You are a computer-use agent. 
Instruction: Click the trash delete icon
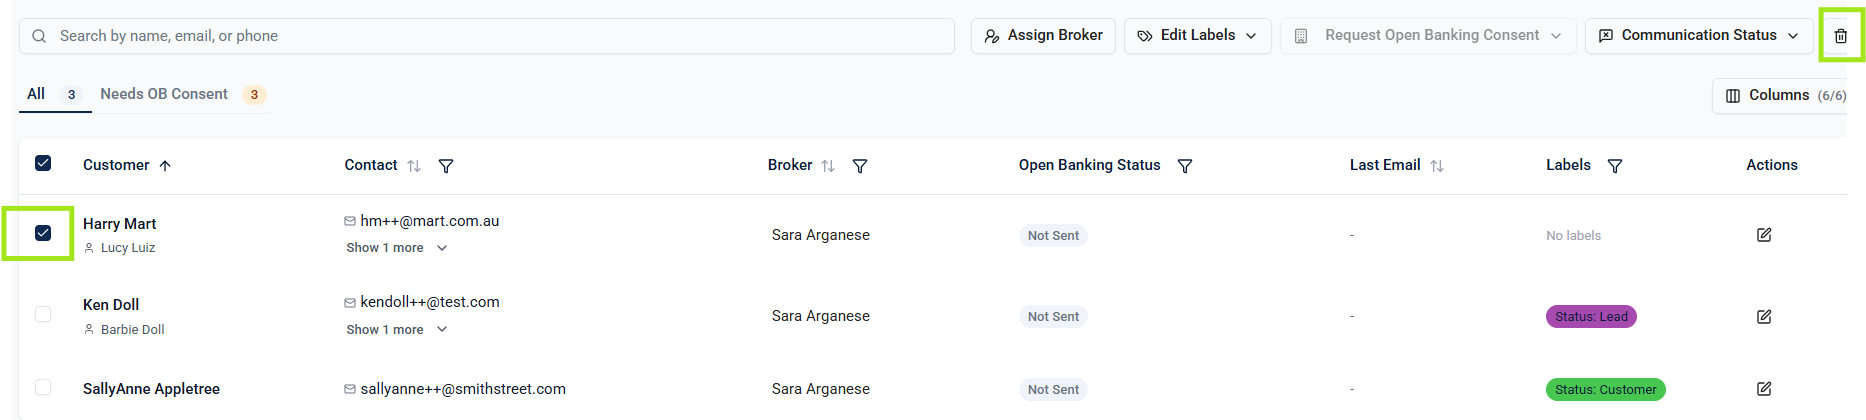(1840, 36)
